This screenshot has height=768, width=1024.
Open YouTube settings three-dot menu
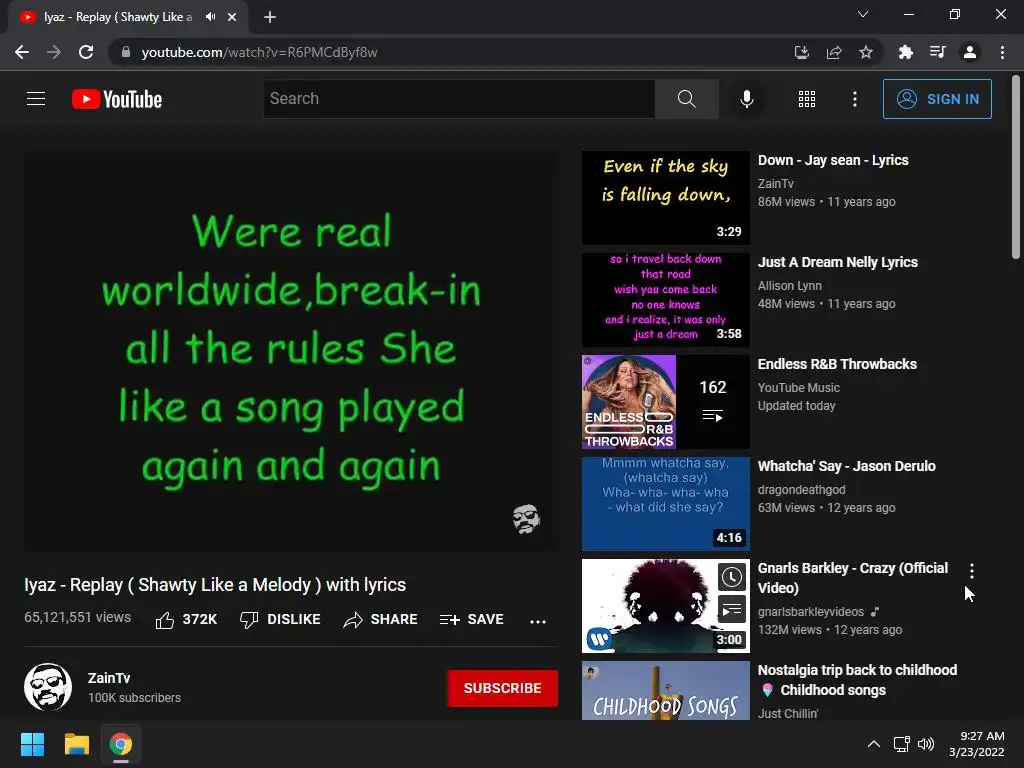(x=854, y=99)
